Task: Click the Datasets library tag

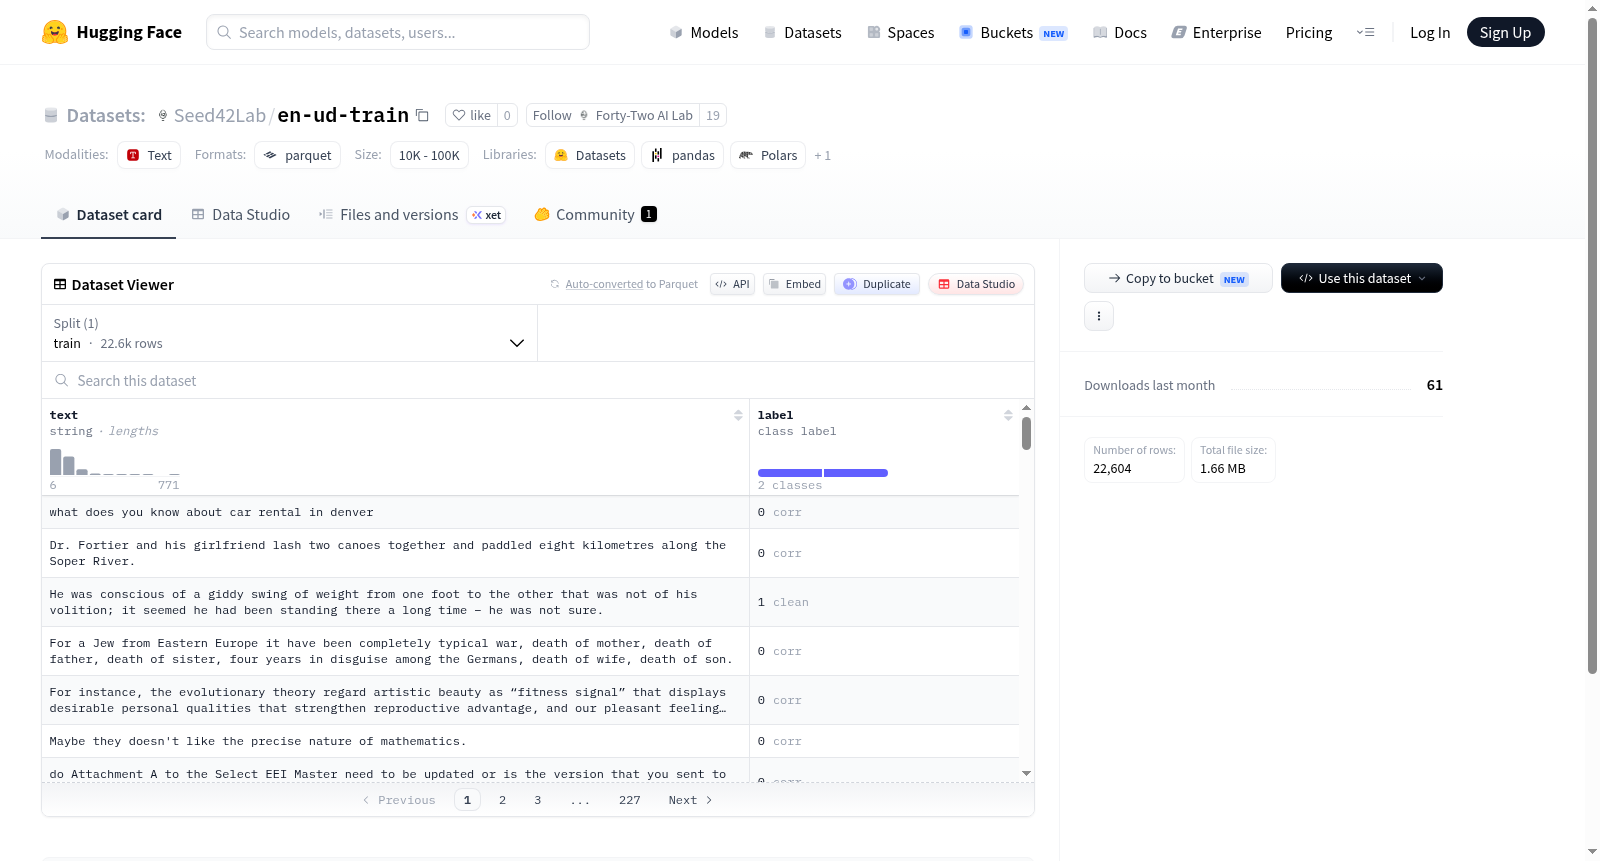Action: tap(590, 155)
